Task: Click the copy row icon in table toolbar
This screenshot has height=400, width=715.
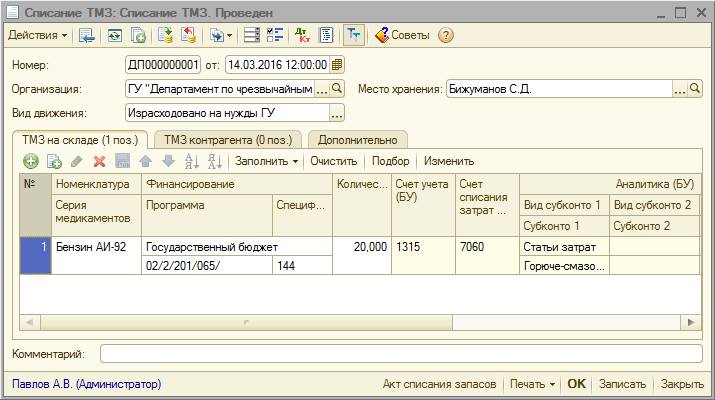Action: click(54, 161)
